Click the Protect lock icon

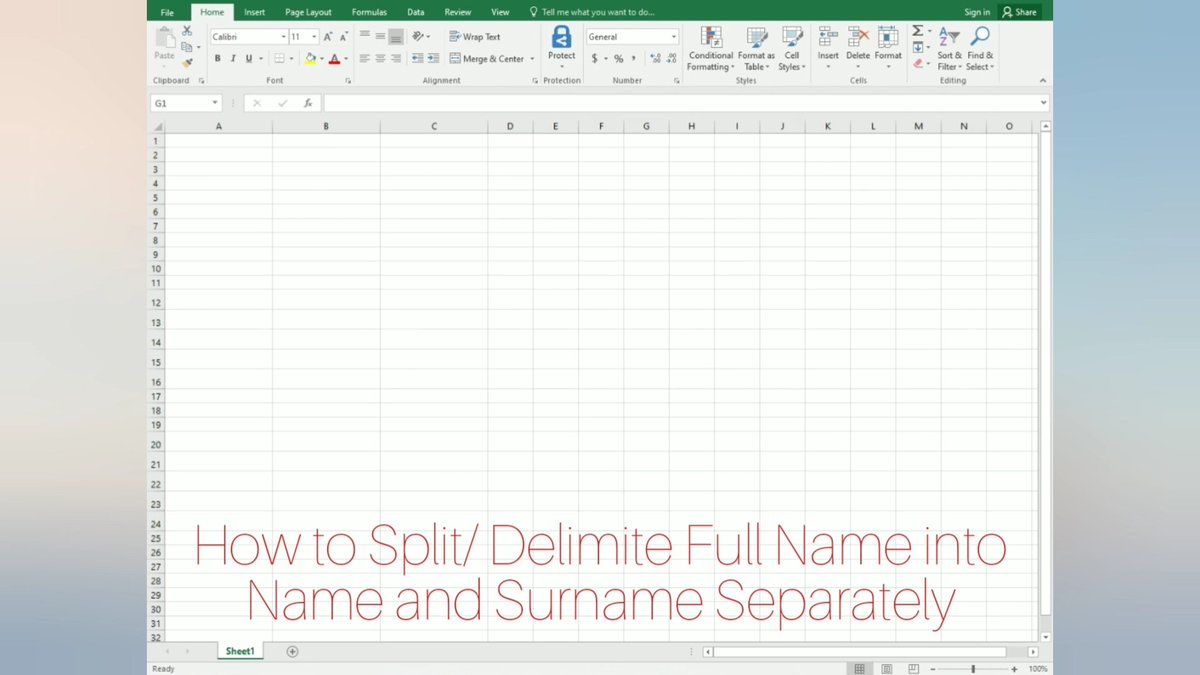point(562,36)
